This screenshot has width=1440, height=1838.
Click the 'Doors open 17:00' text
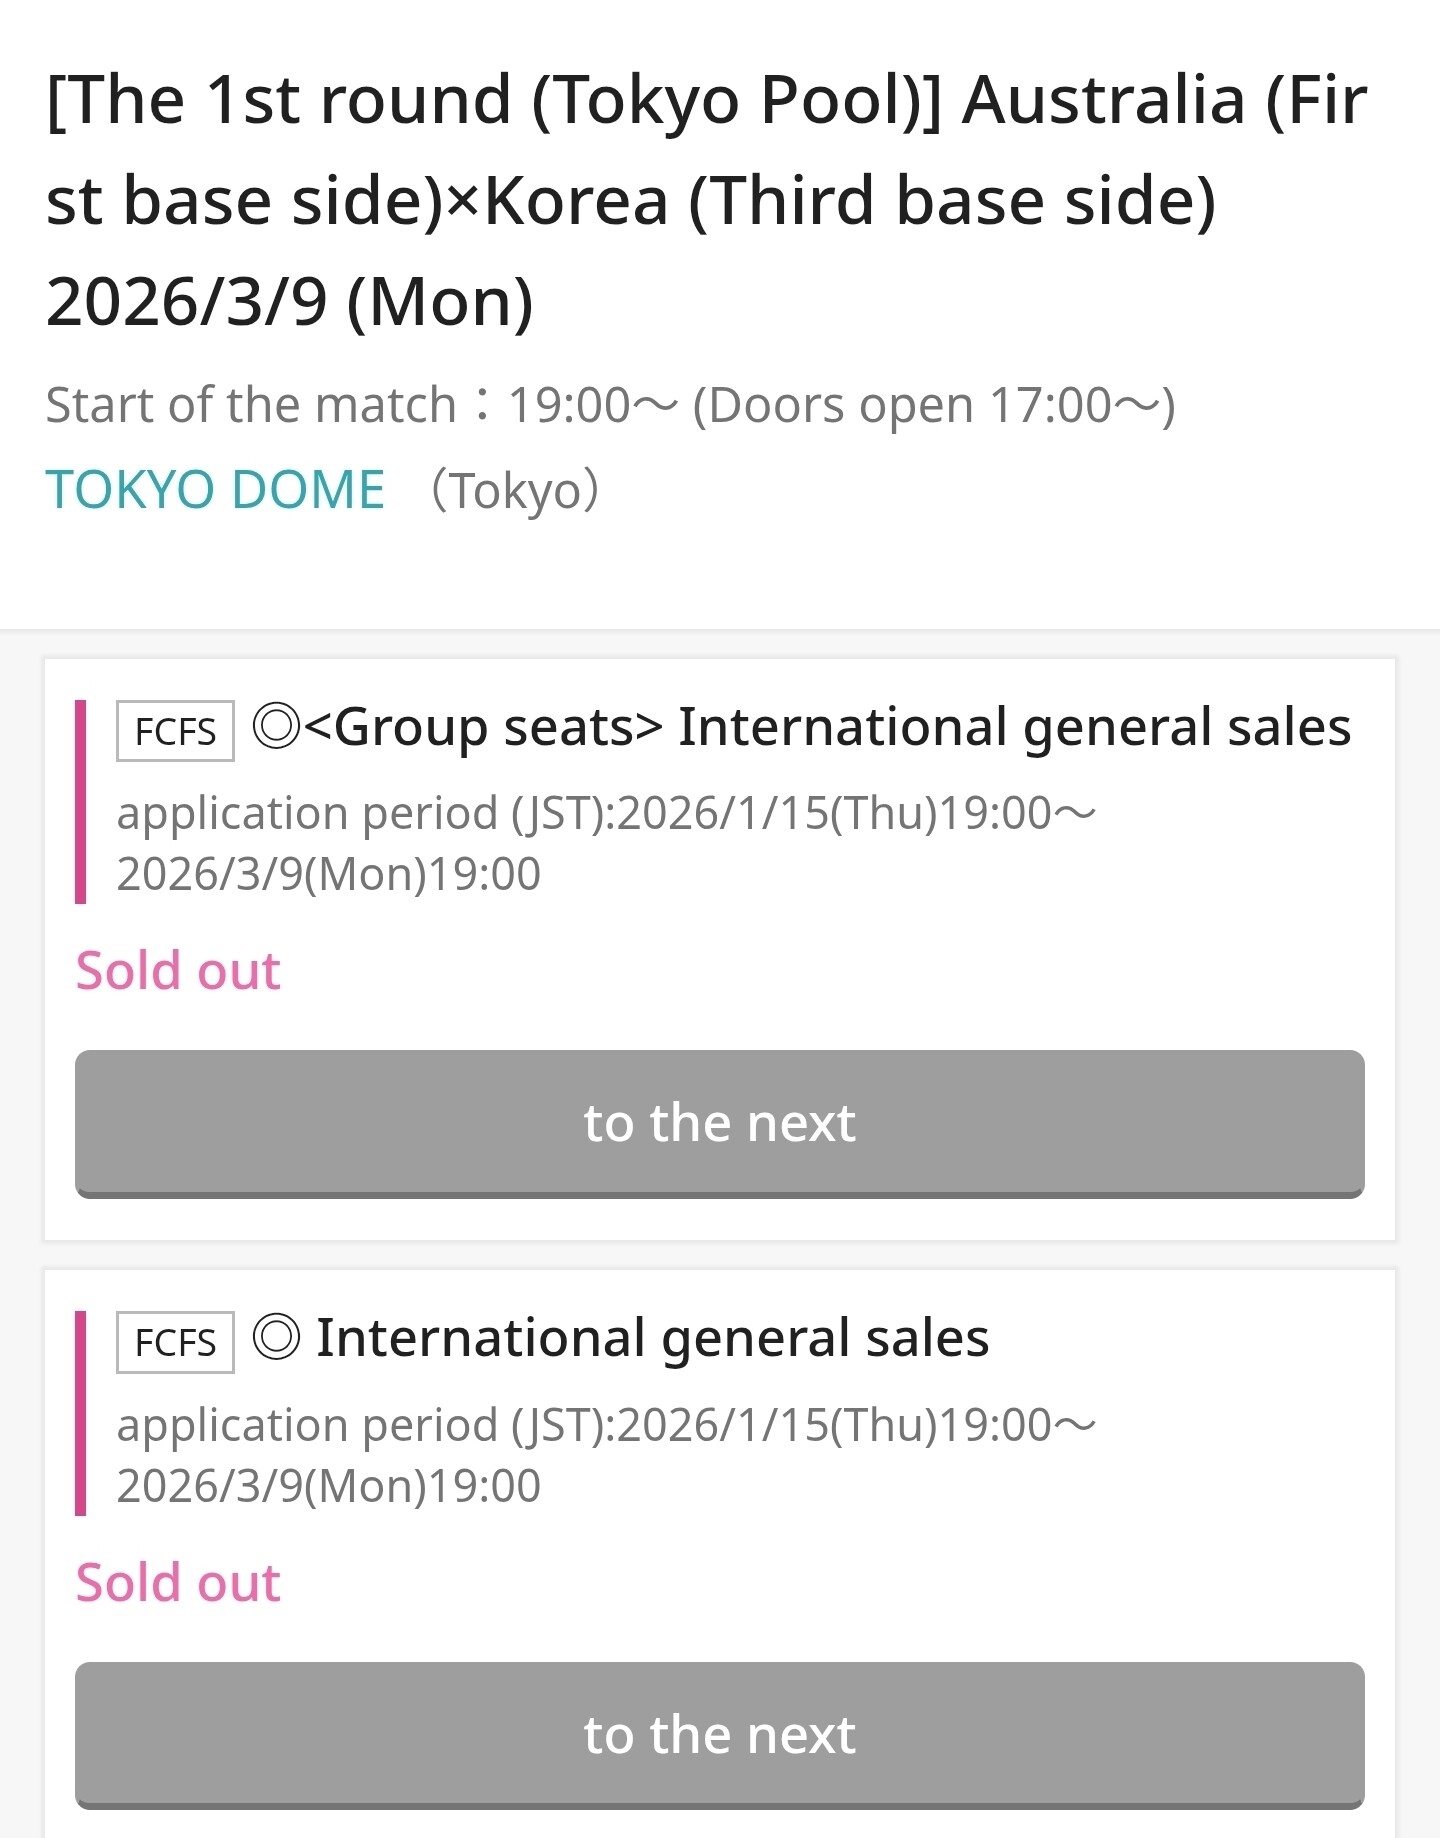point(933,405)
